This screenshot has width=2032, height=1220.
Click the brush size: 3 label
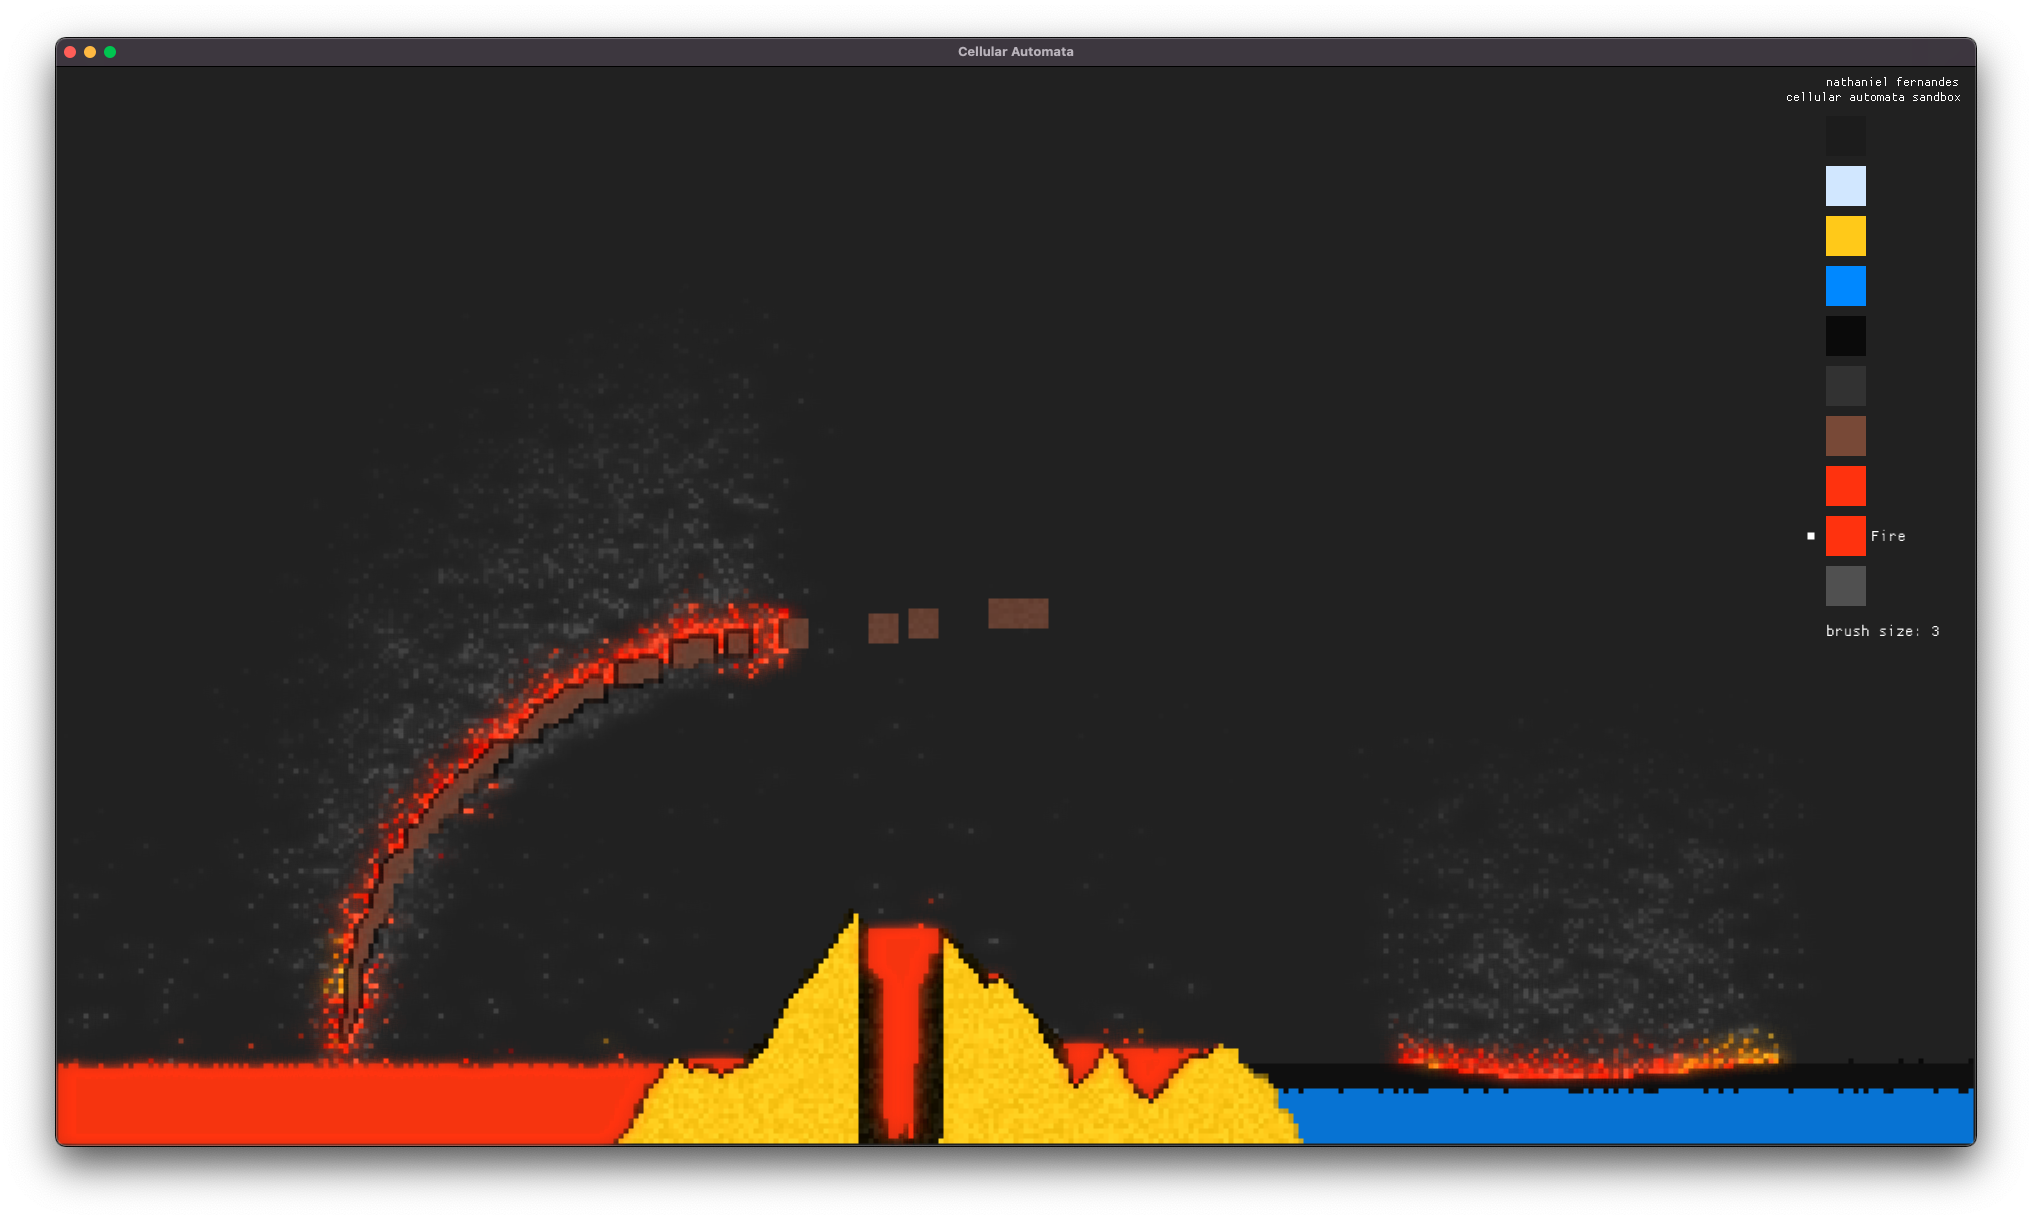click(x=1882, y=631)
